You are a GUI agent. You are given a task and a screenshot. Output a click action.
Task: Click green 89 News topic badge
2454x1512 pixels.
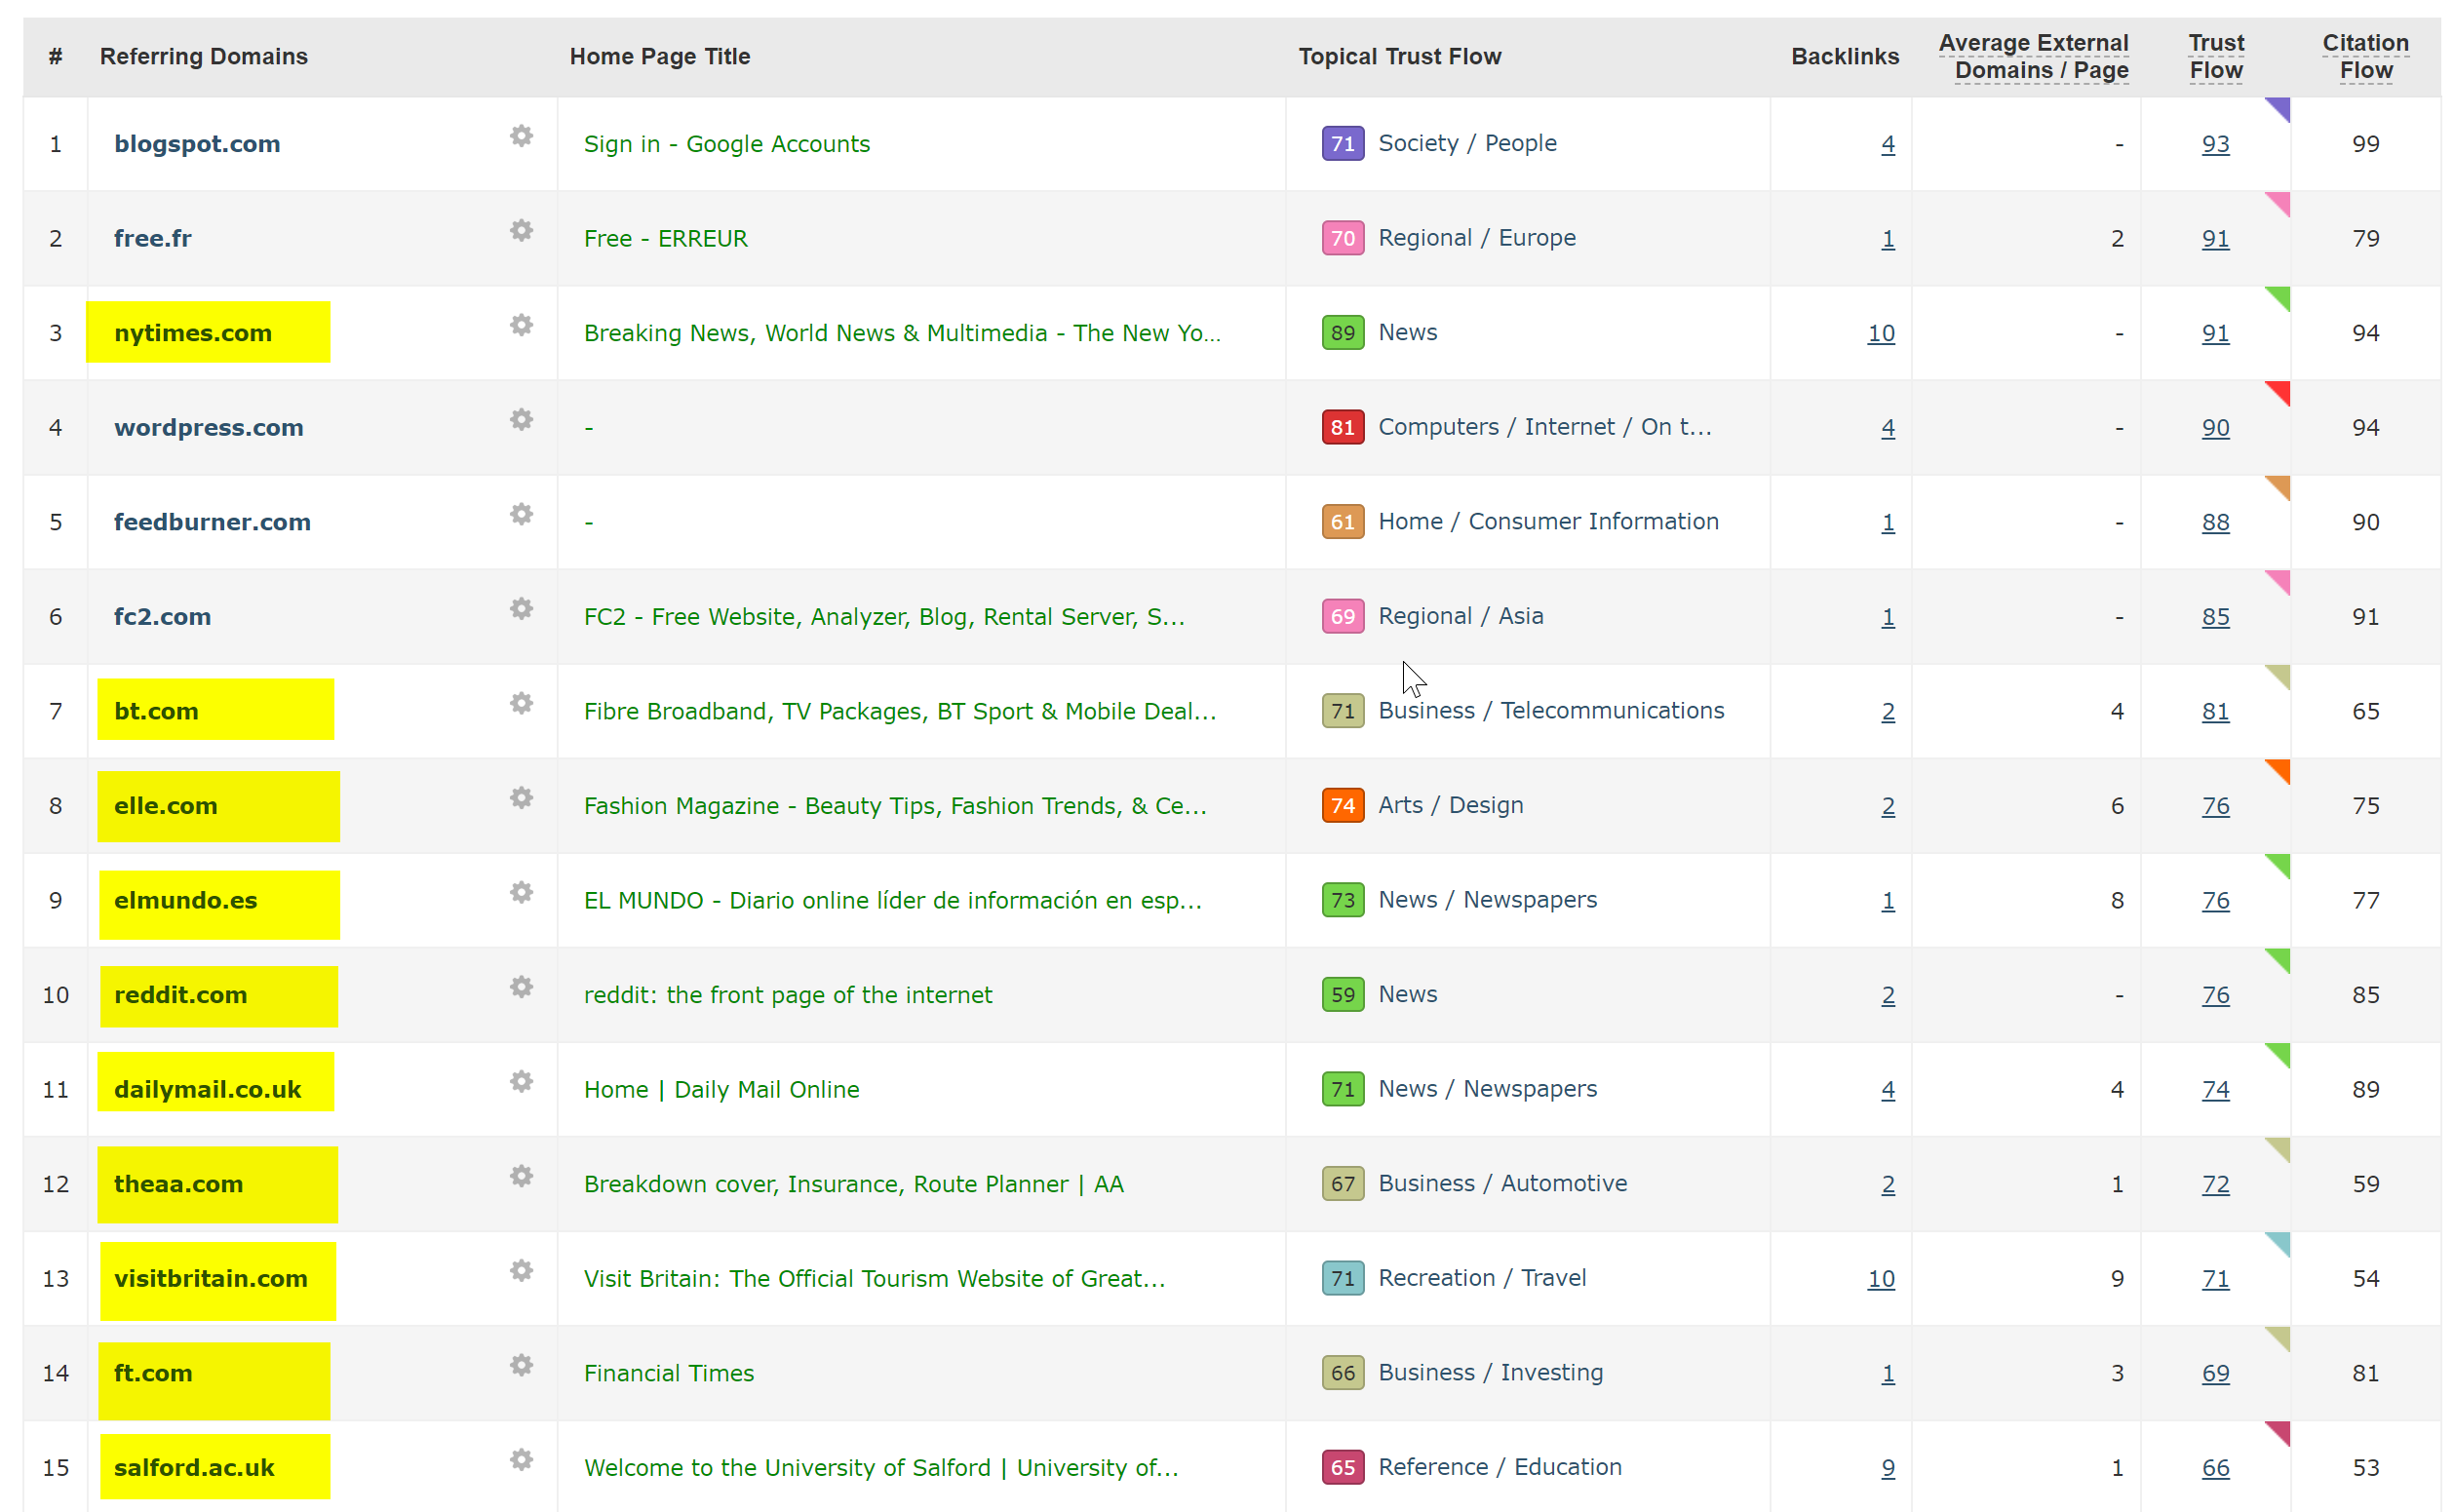coord(1343,333)
